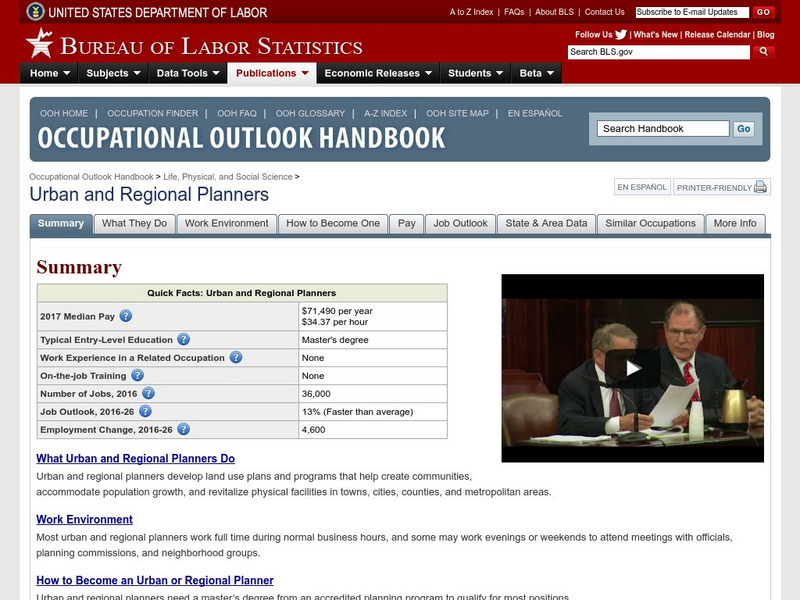Open the FAQs link in header

point(514,12)
